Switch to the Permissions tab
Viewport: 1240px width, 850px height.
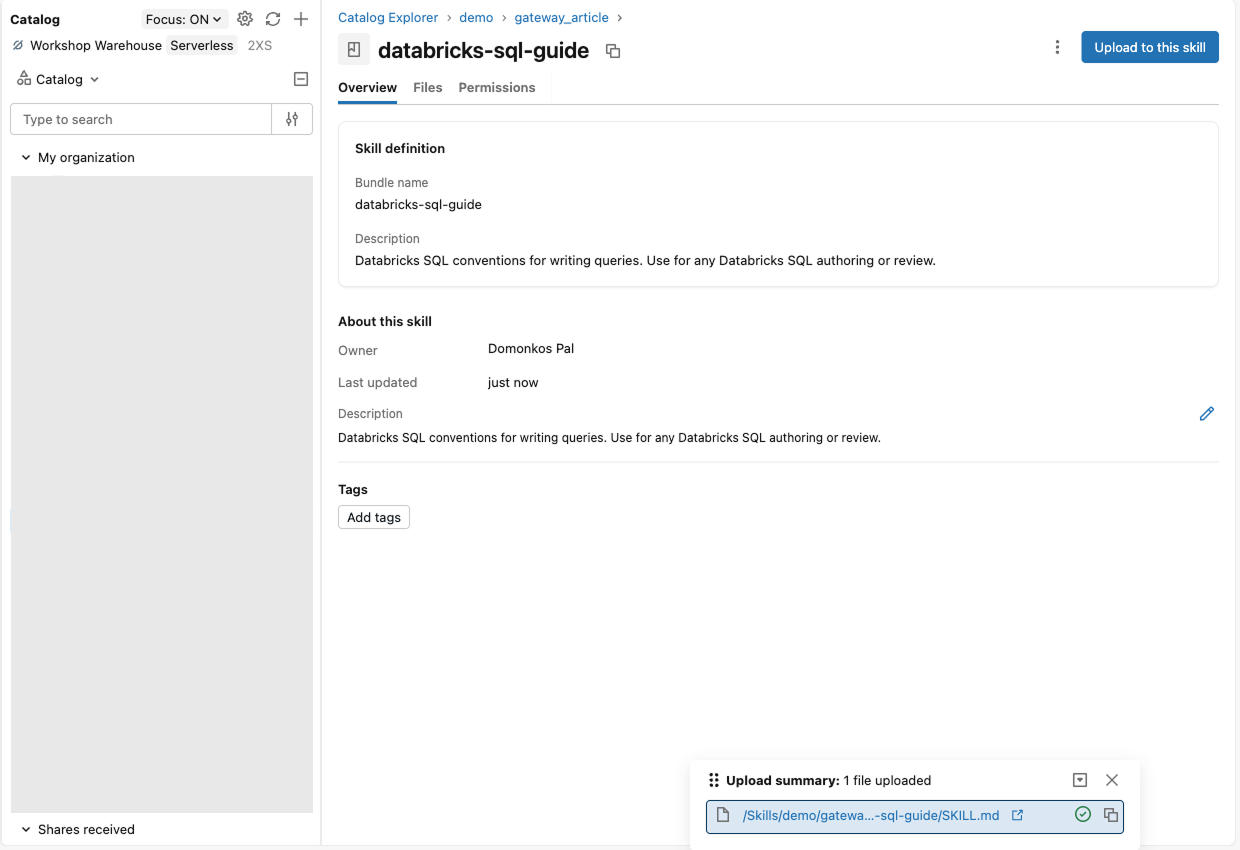click(497, 87)
